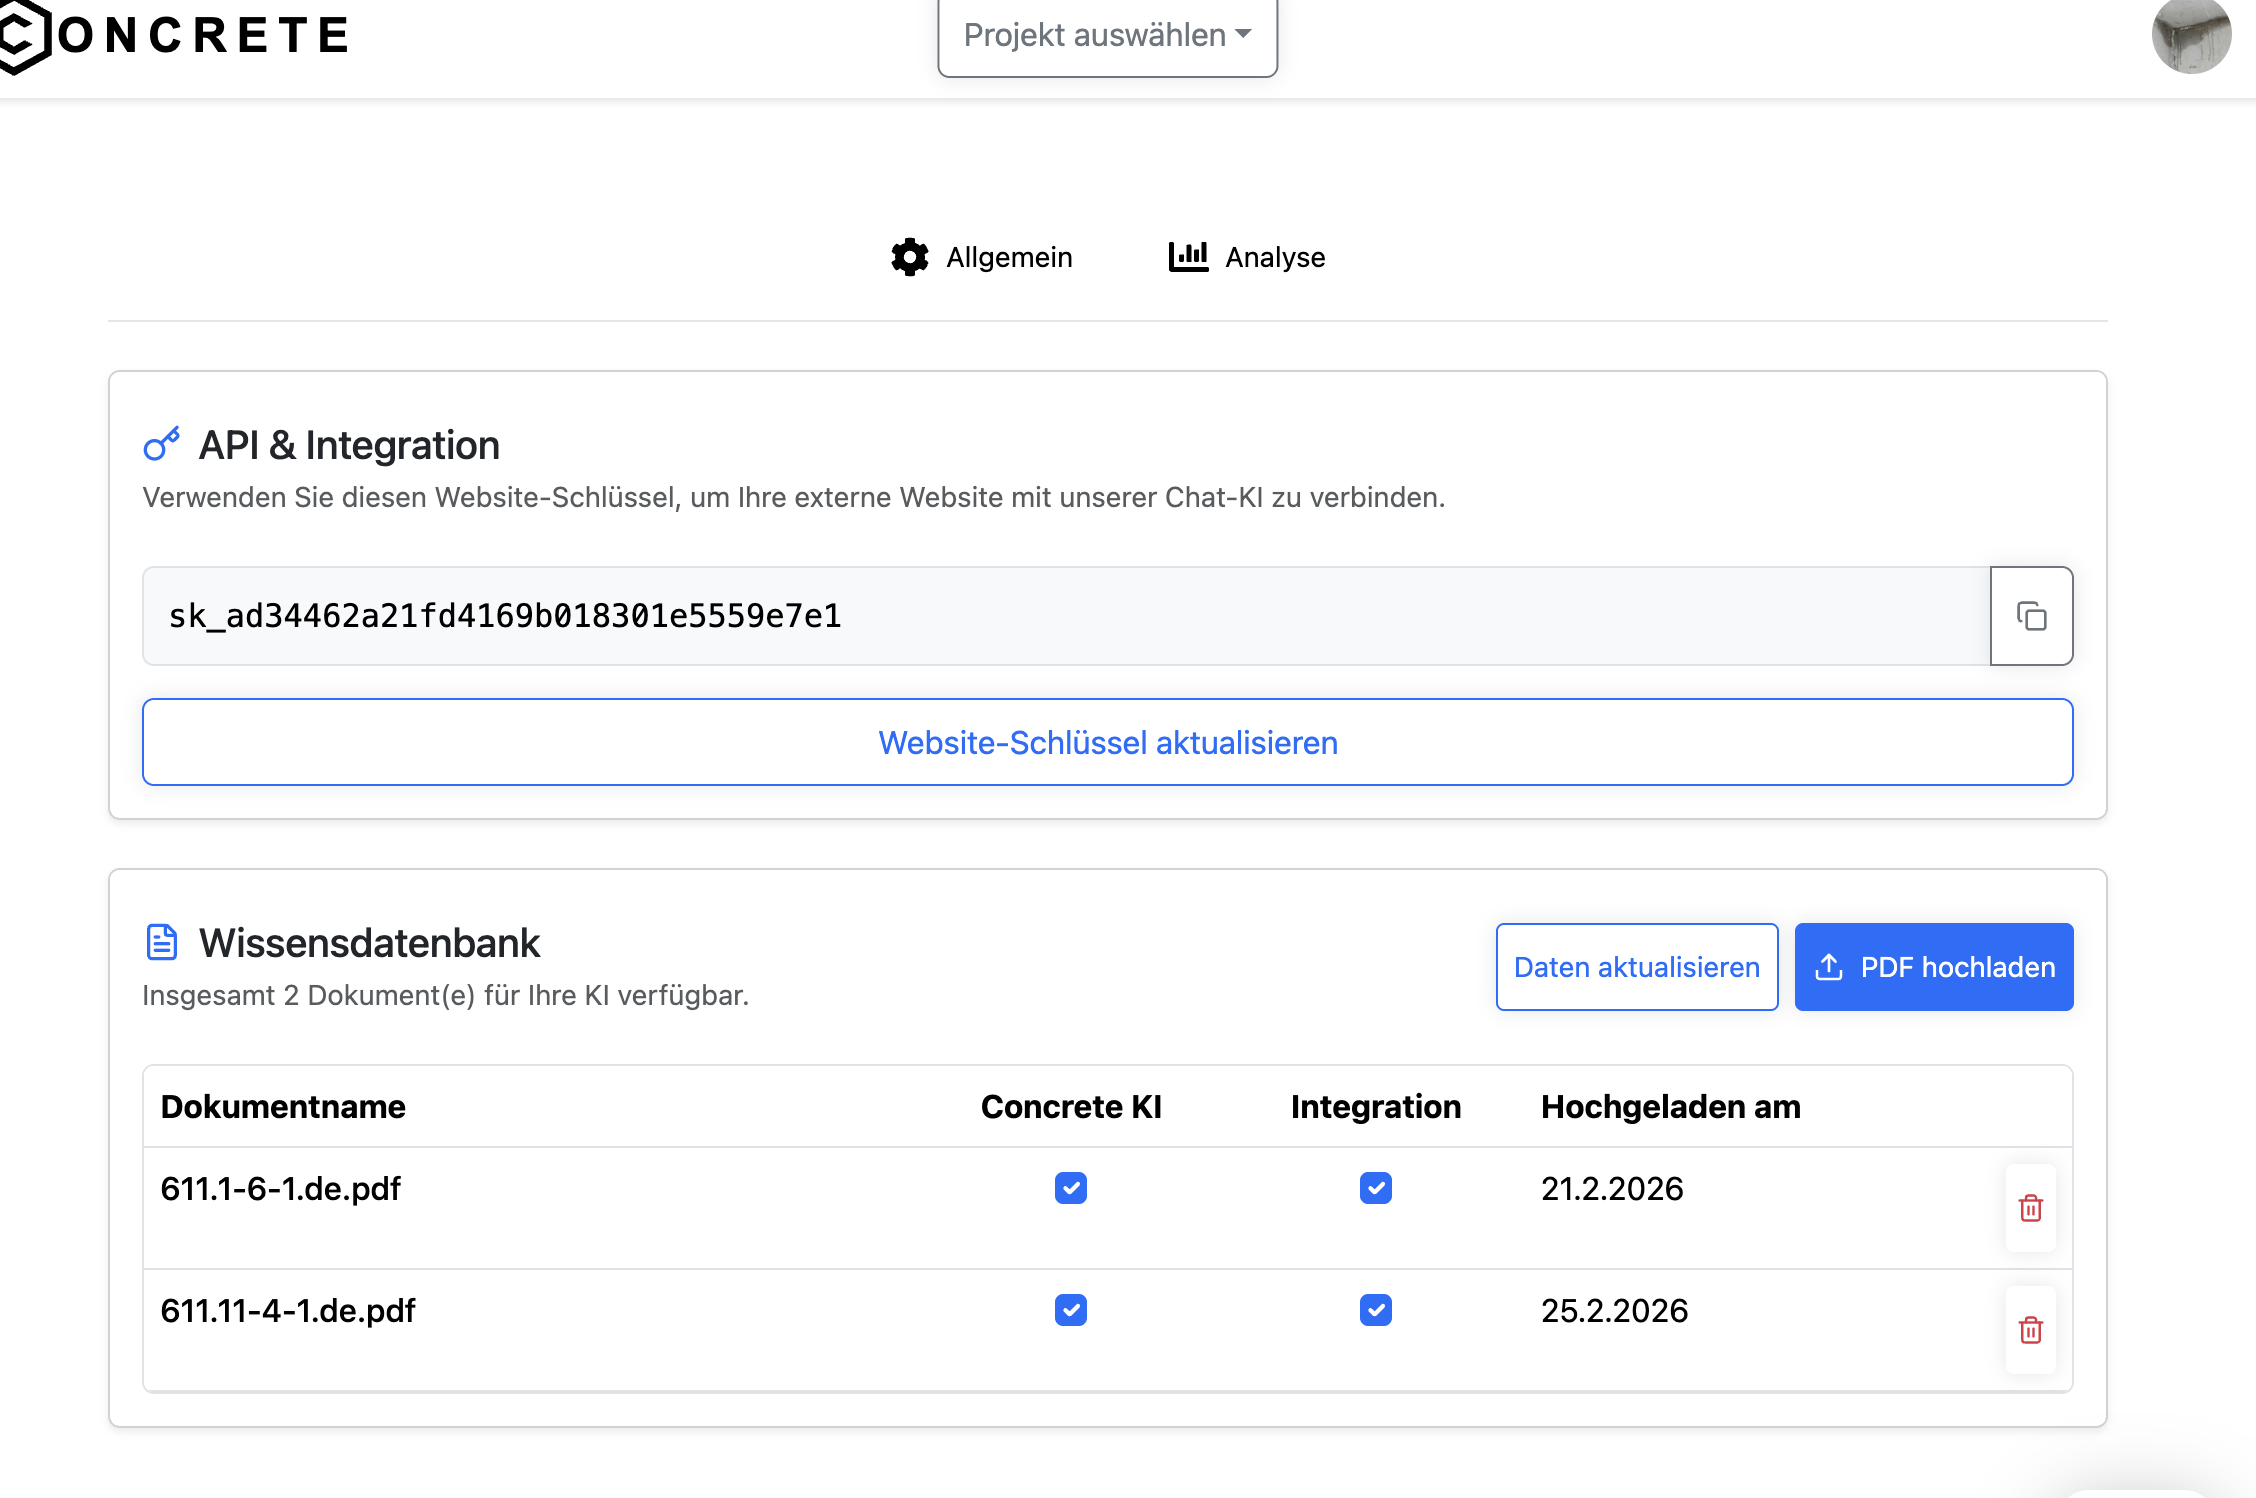The width and height of the screenshot is (2256, 1498).
Task: Click the gear icon beside Allgemein
Action: [909, 257]
